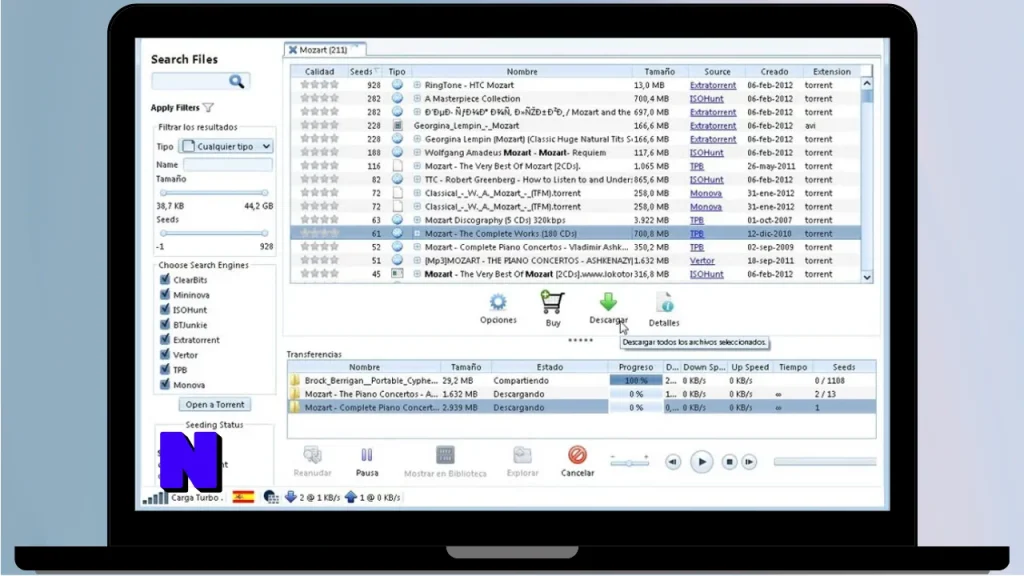Image resolution: width=1024 pixels, height=576 pixels.
Task: Expand Mozart - Complete Piano Concertos result
Action: tap(417, 247)
